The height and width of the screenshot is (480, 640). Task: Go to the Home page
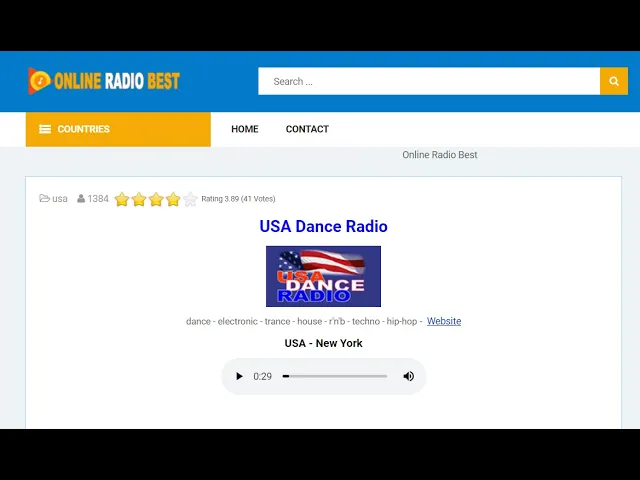tap(244, 129)
